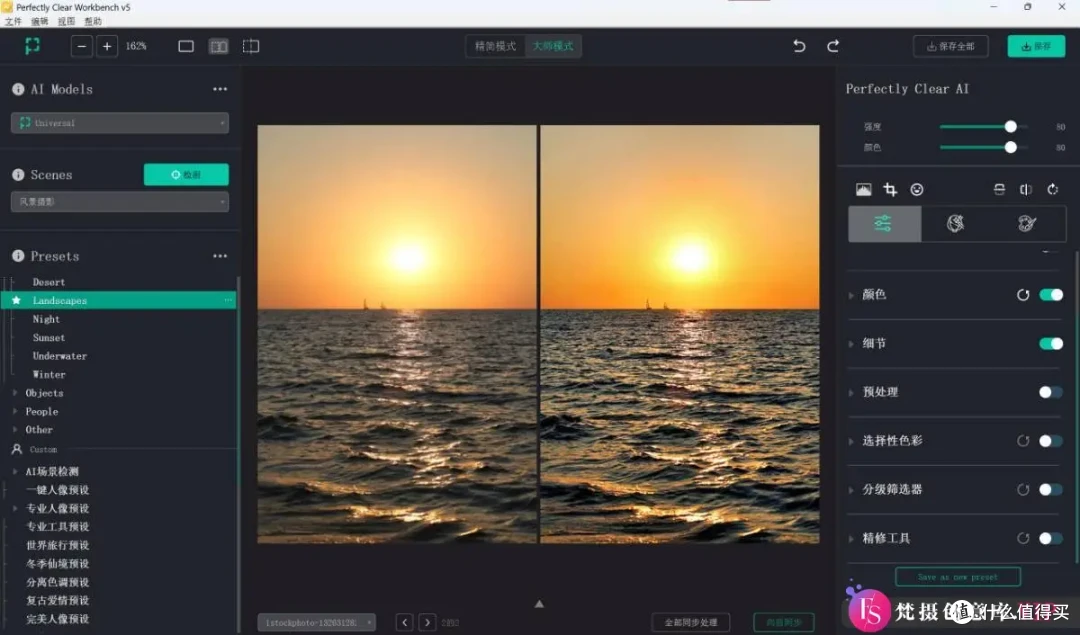1080x635 pixels.
Task: Switch to 精简模式 tab
Action: click(495, 46)
